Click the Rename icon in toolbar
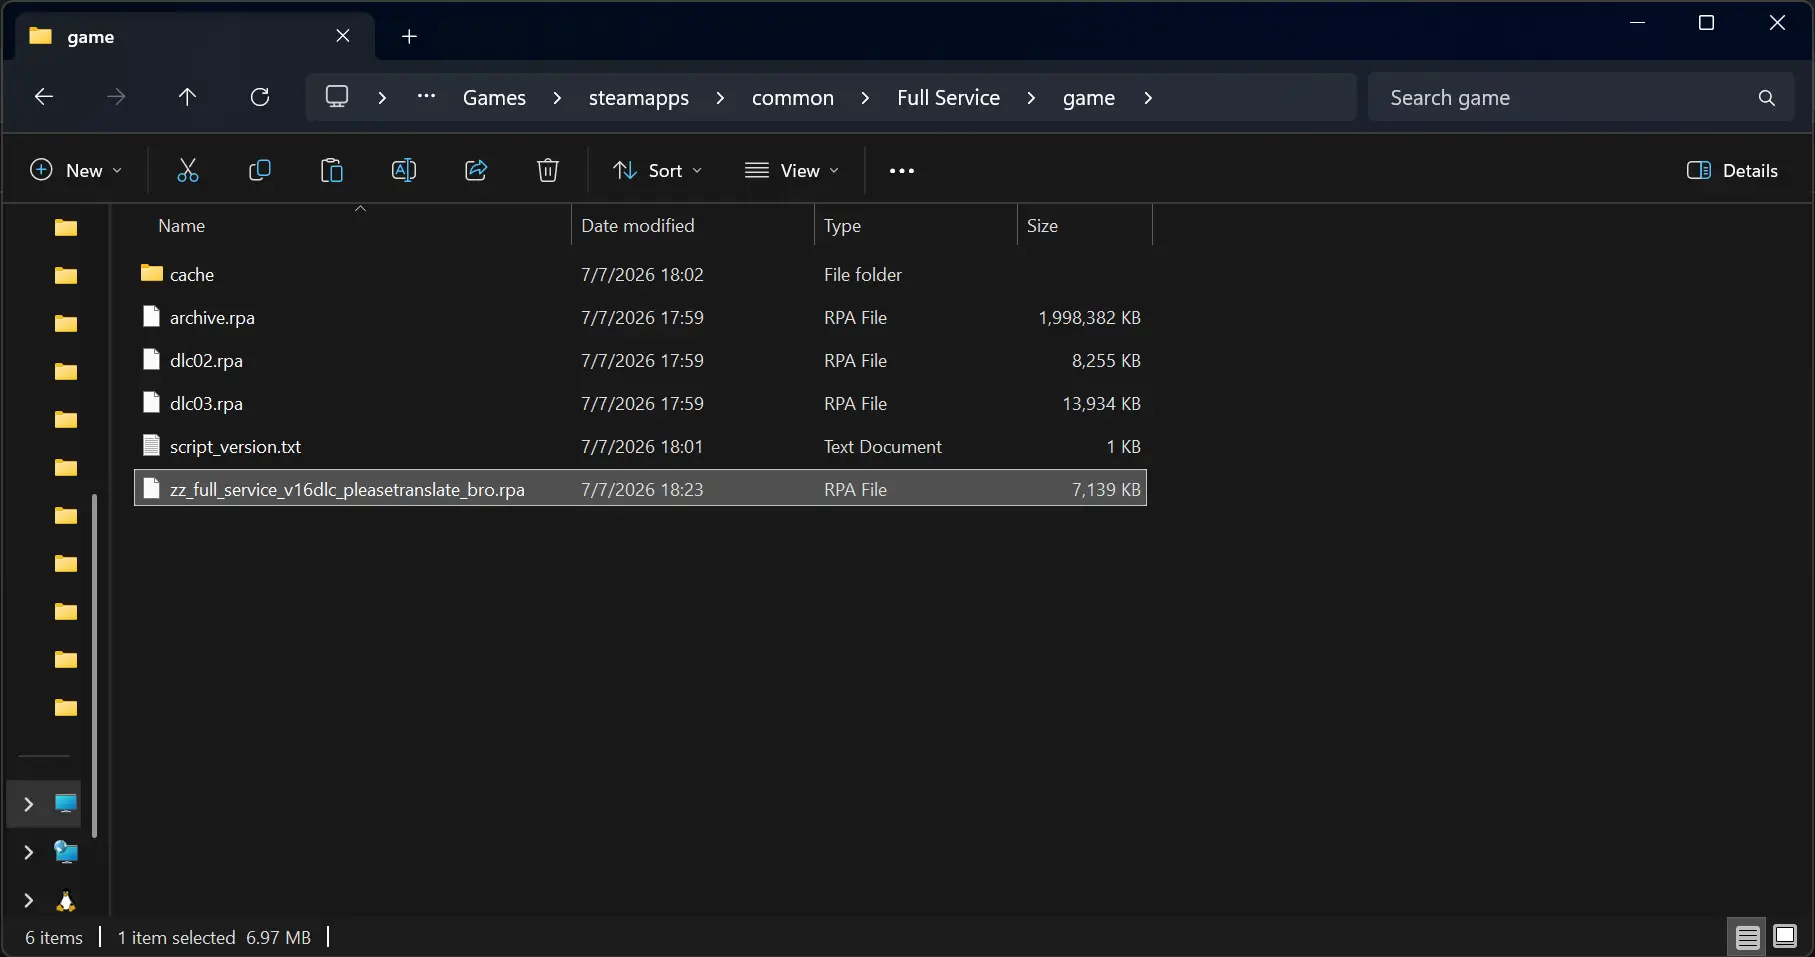Image resolution: width=1815 pixels, height=957 pixels. click(404, 170)
